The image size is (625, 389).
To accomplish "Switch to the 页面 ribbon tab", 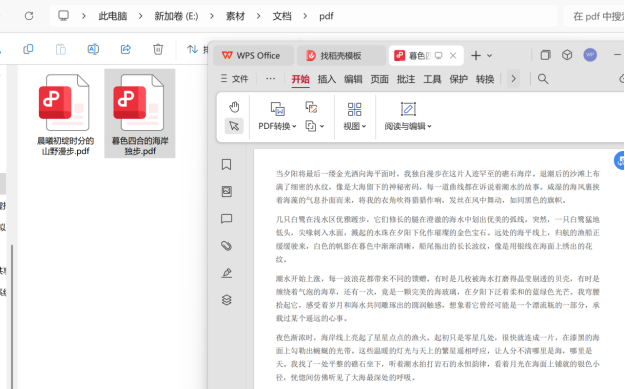I will [x=379, y=79].
